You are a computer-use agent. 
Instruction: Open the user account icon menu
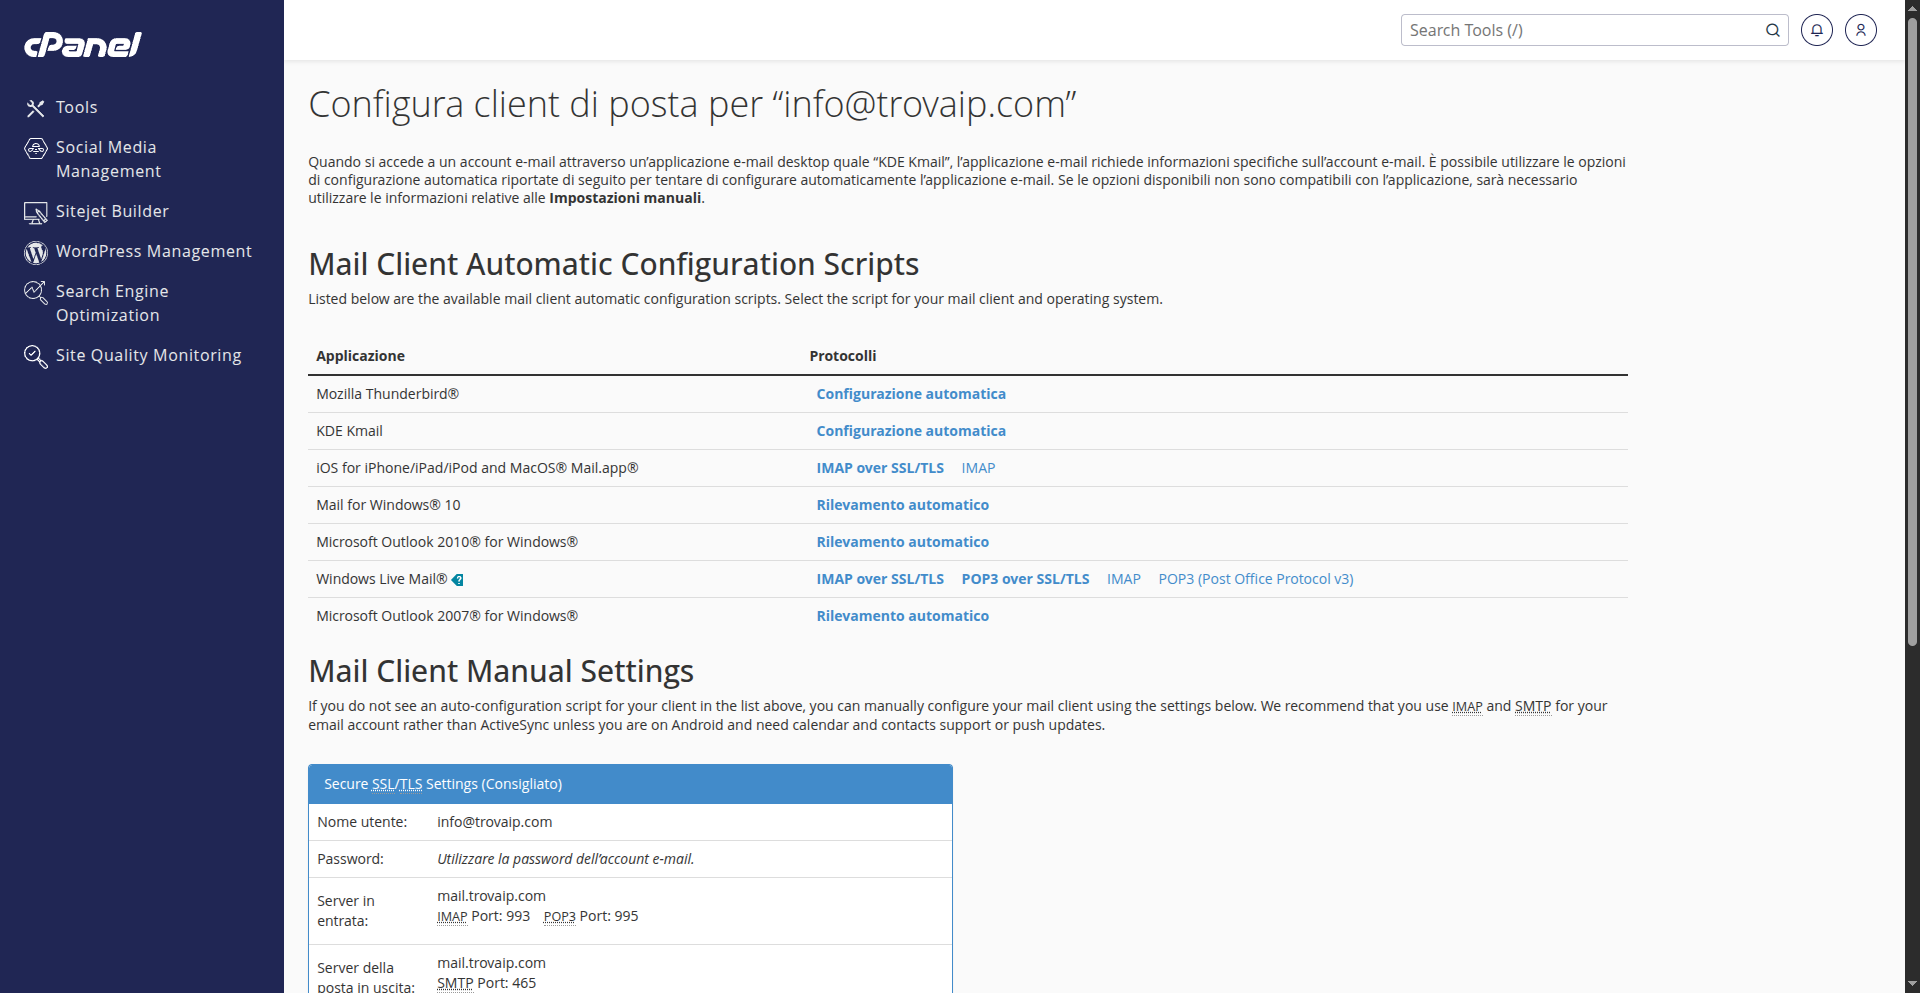tap(1861, 30)
